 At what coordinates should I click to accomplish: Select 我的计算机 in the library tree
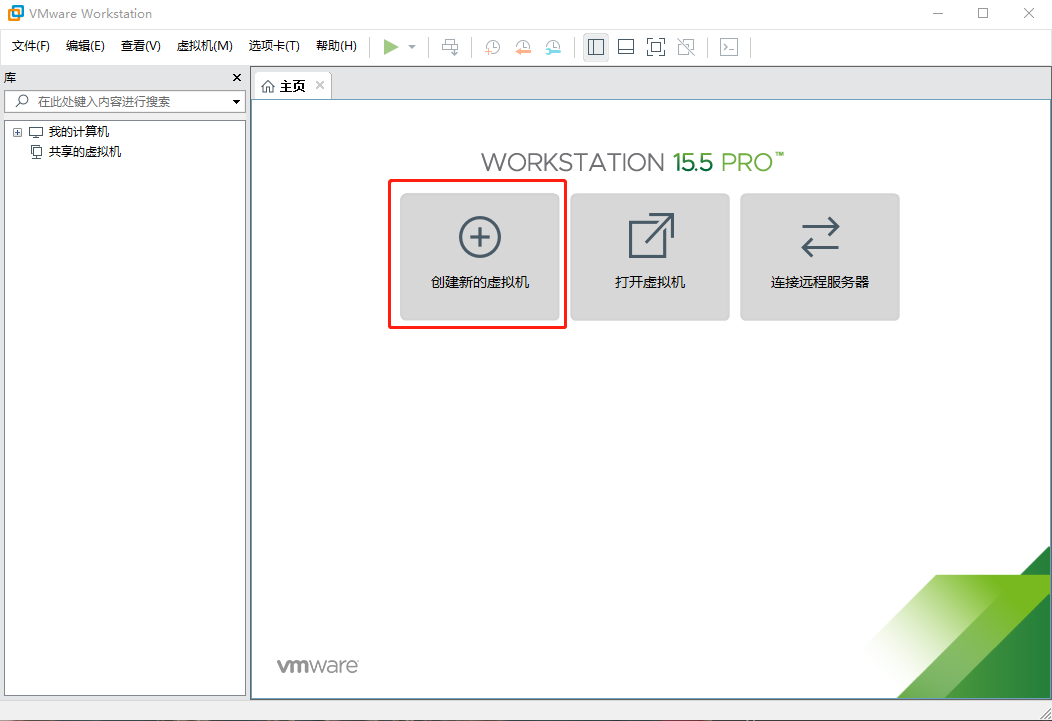click(x=78, y=132)
